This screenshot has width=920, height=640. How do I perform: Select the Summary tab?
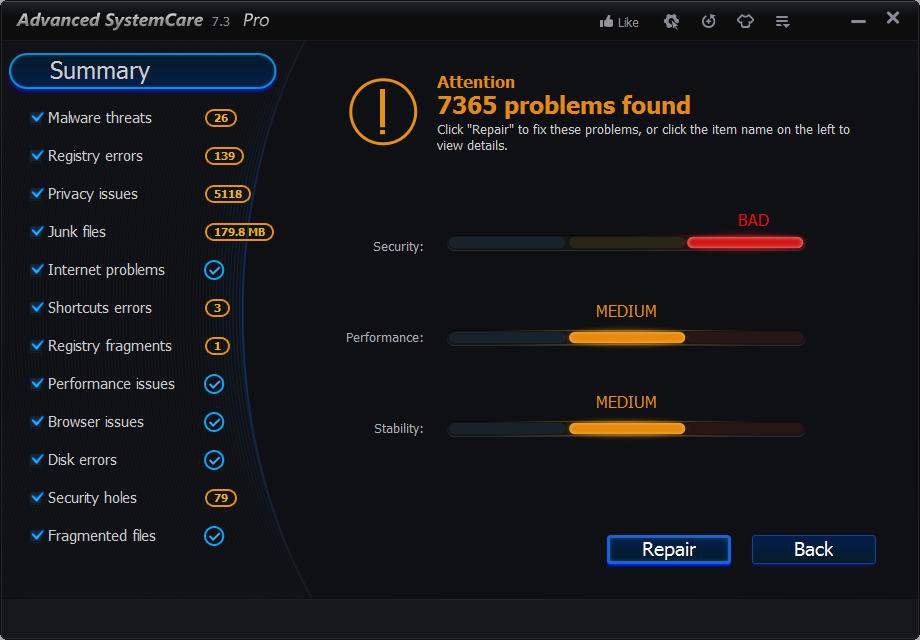click(x=143, y=71)
